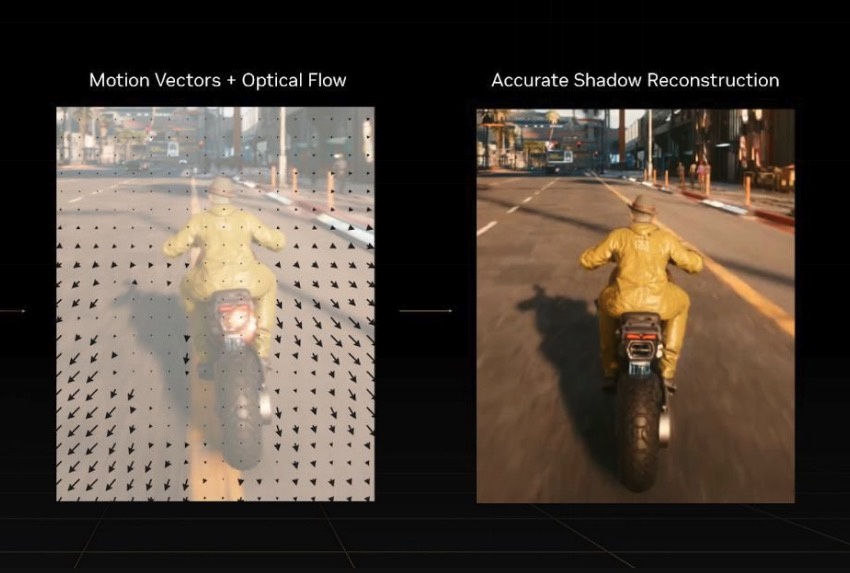Click the arrow line at the left edge
Viewport: 850px width, 573px height.
tap(12, 311)
